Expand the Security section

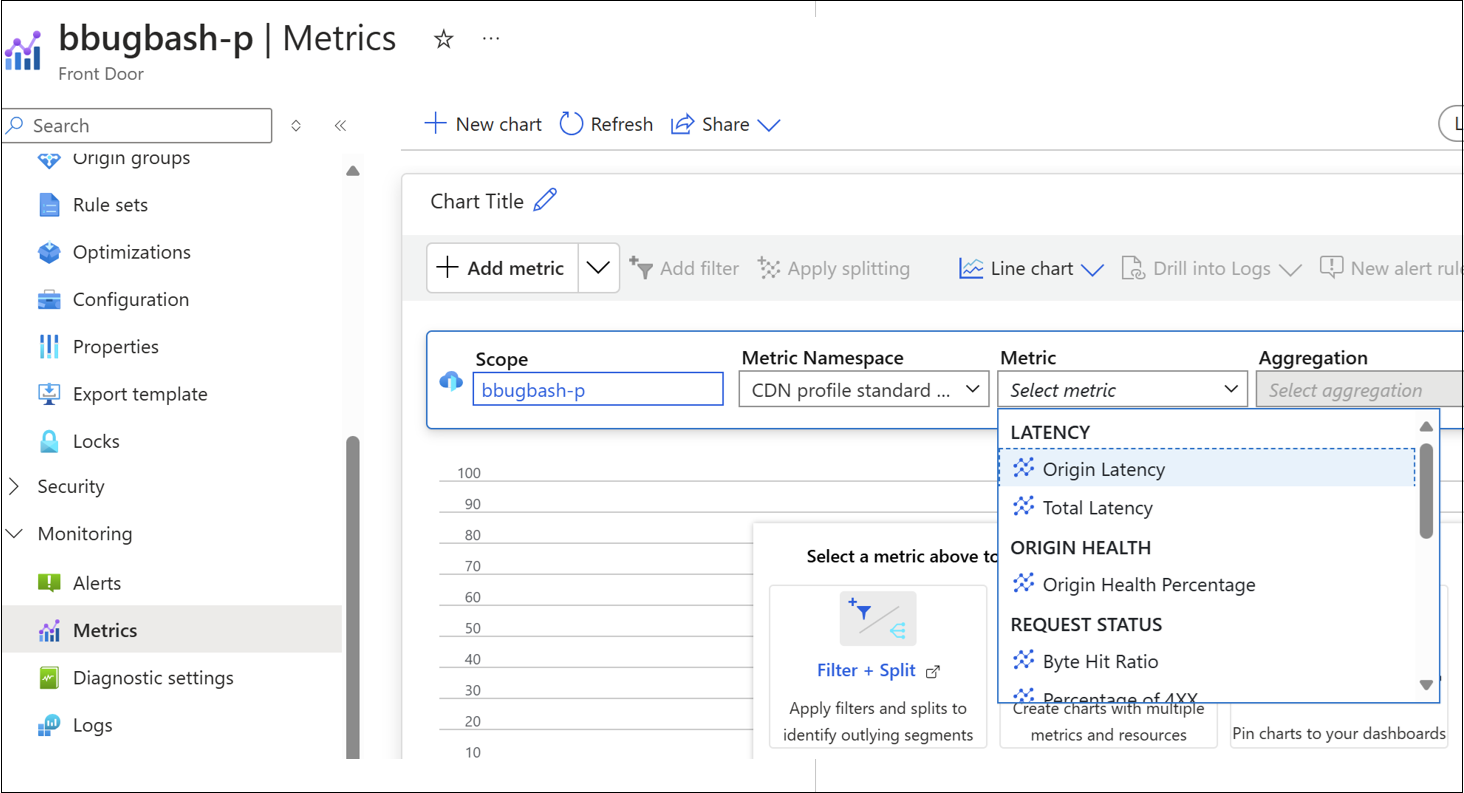[x=14, y=487]
